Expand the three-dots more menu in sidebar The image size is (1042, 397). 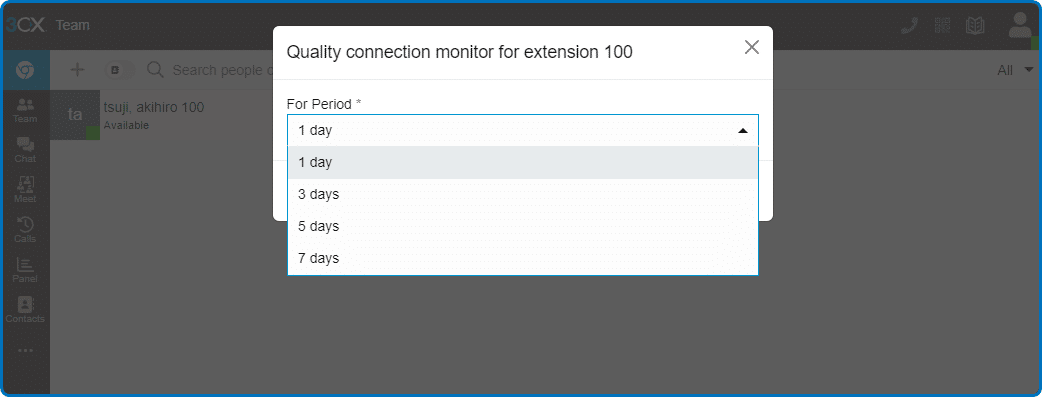coord(25,350)
